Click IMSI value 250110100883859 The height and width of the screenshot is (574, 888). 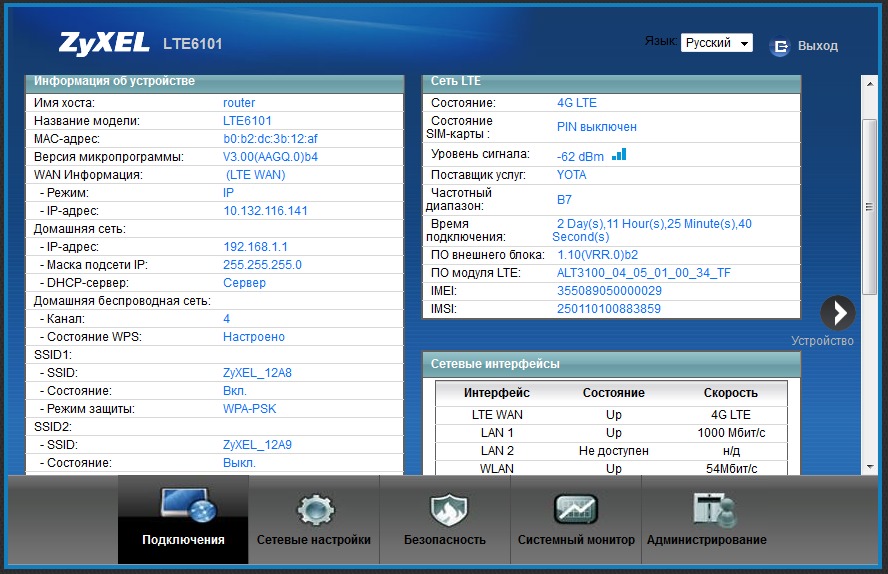609,309
